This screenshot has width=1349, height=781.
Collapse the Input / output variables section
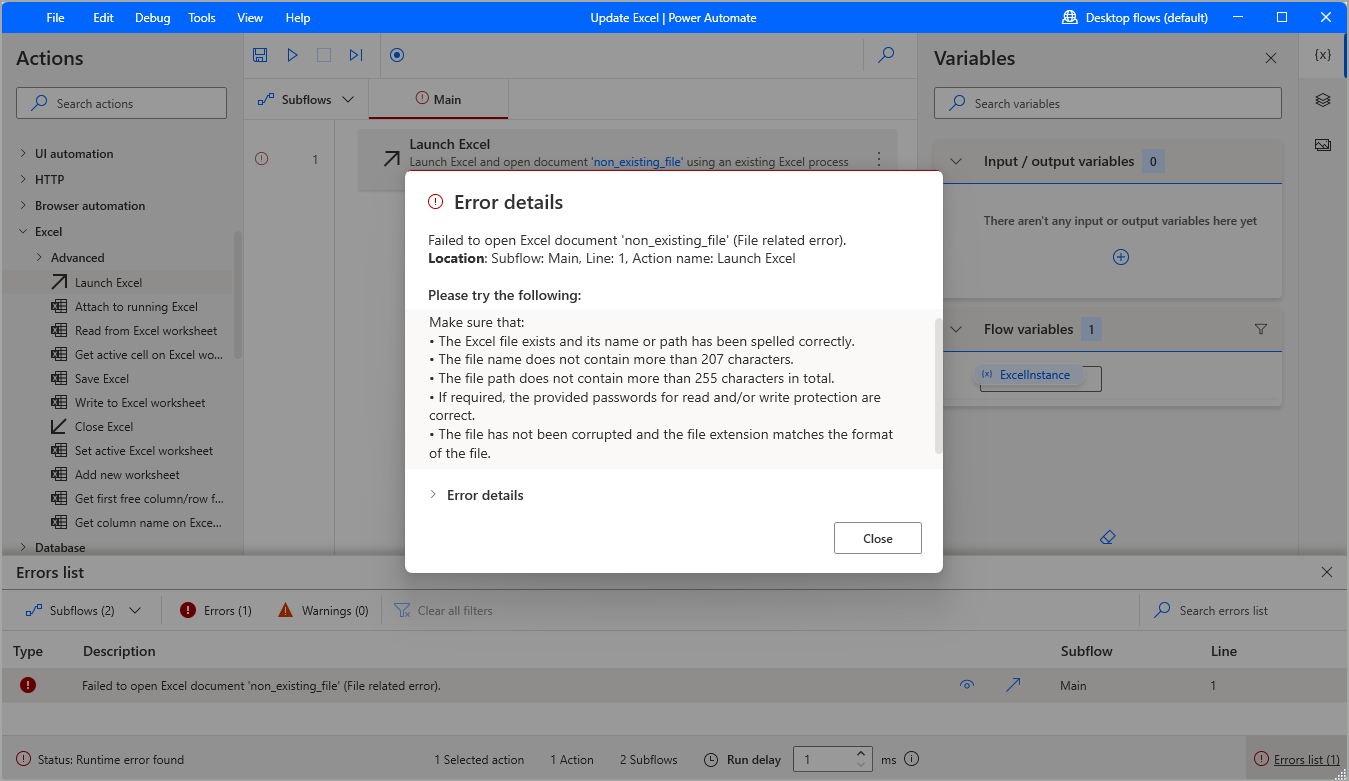[956, 161]
